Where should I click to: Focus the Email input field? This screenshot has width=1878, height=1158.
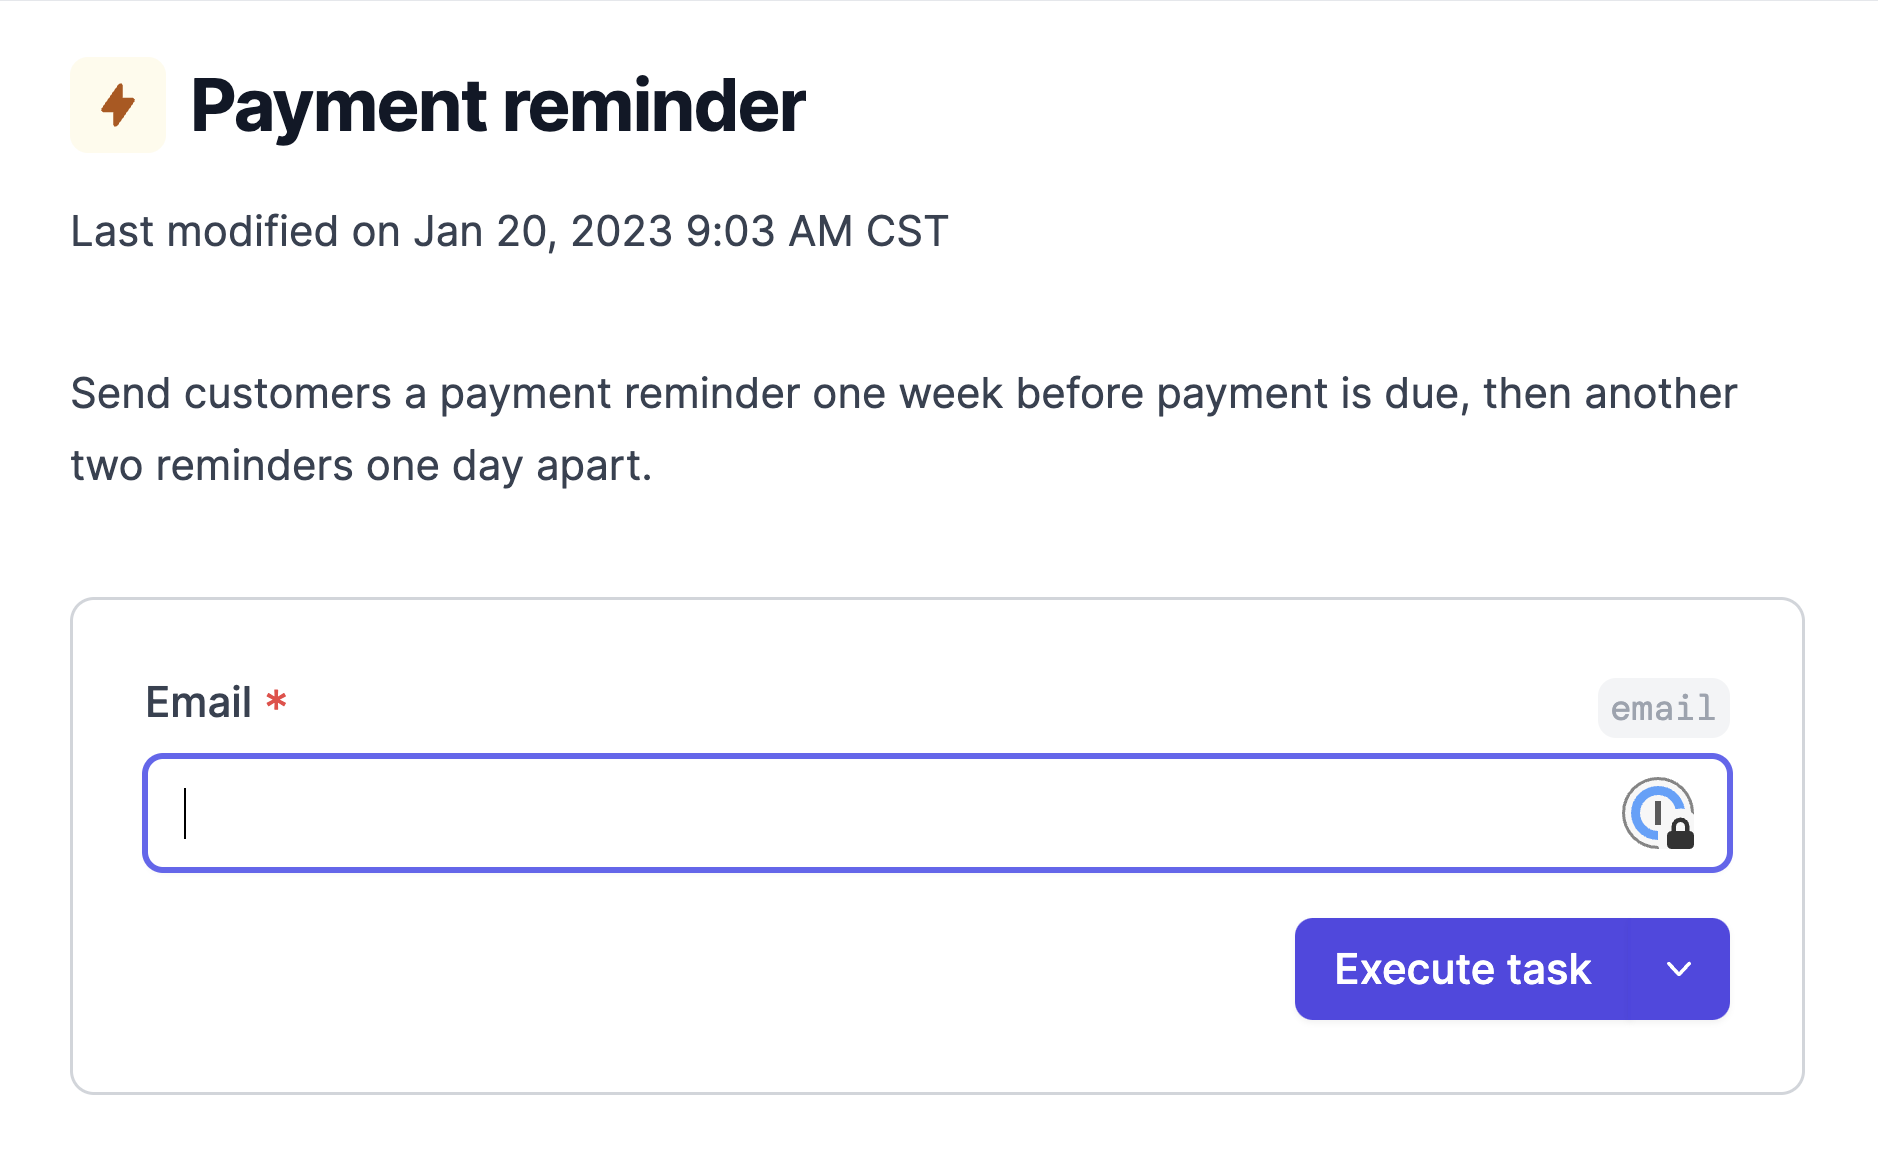pos(937,813)
